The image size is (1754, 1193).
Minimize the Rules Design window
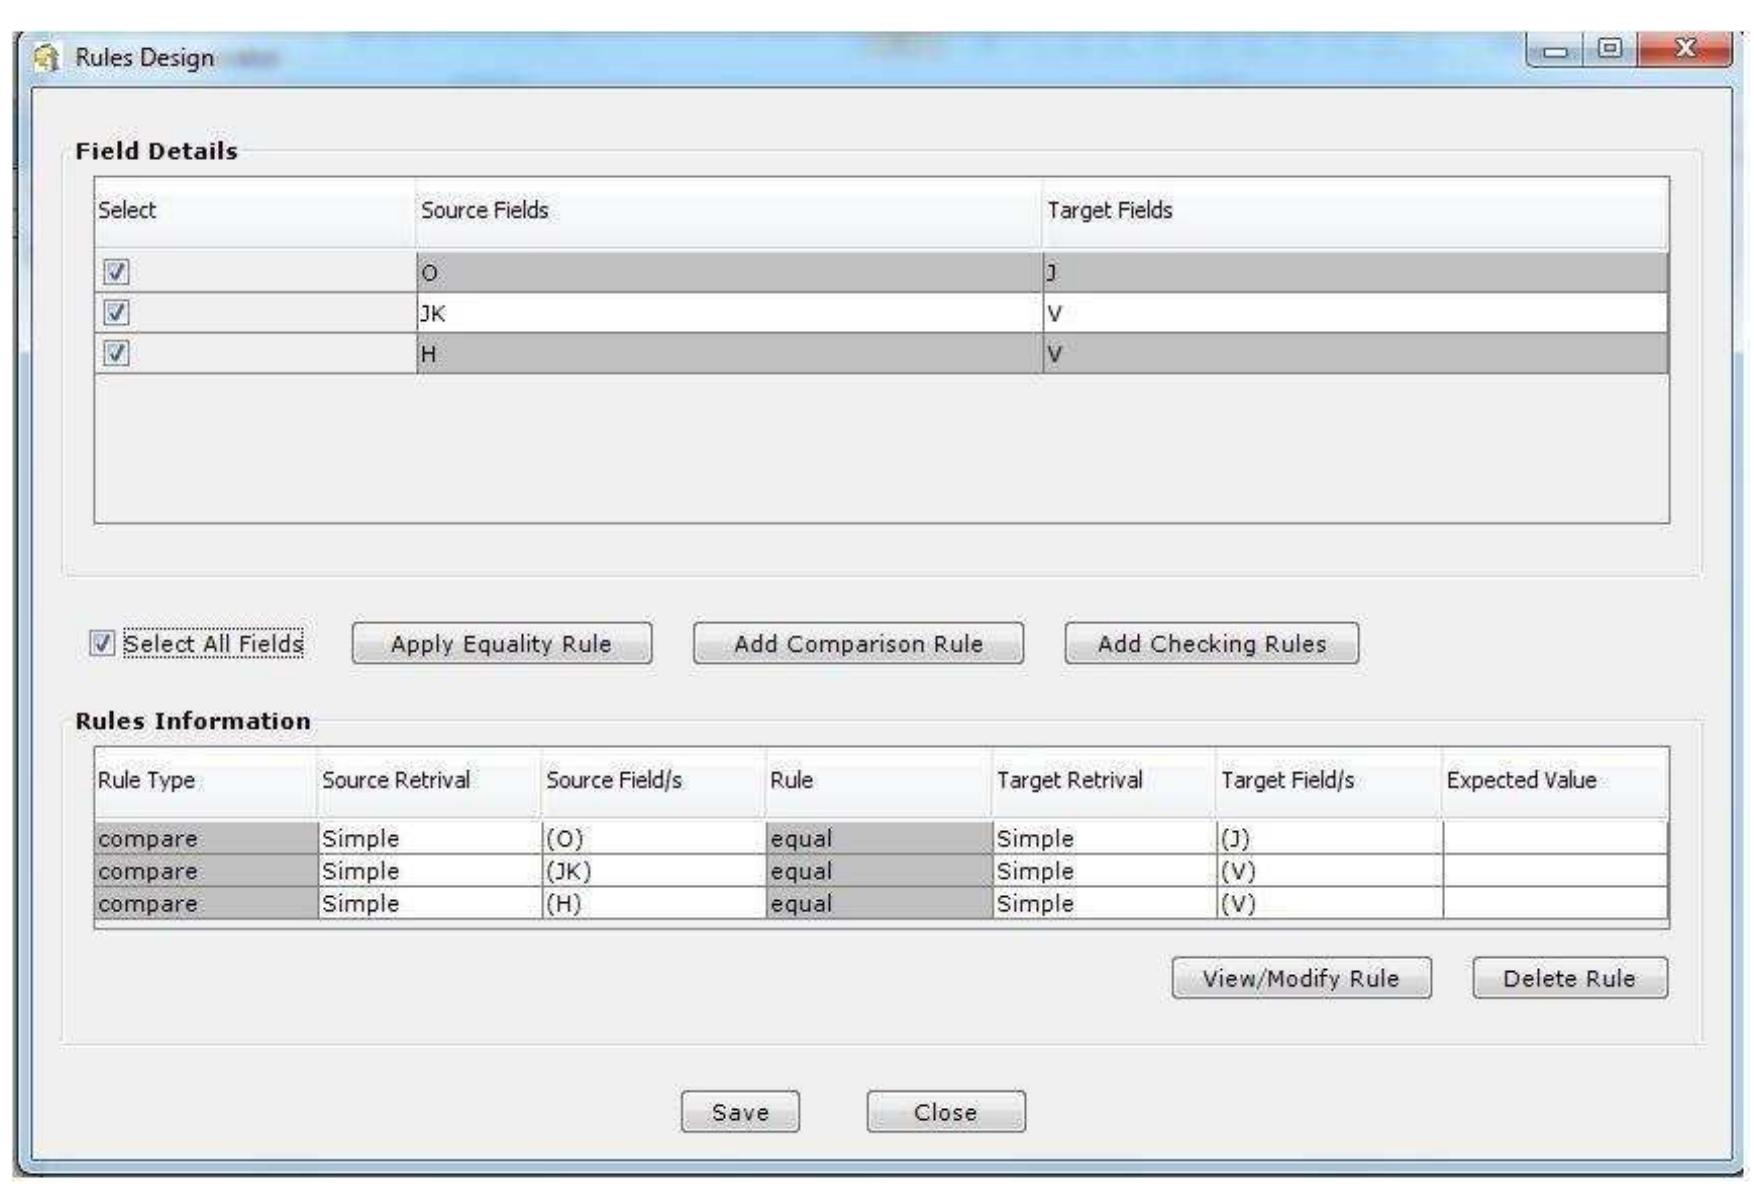(x=1556, y=49)
